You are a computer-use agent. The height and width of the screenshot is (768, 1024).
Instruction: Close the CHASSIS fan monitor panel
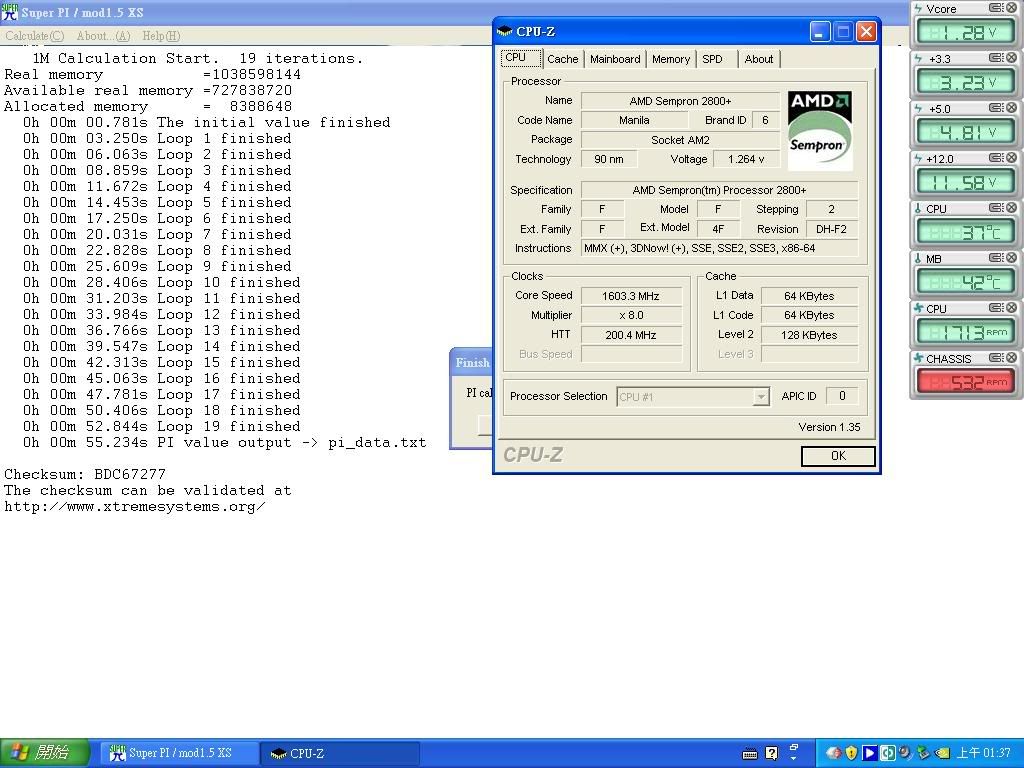click(1011, 357)
